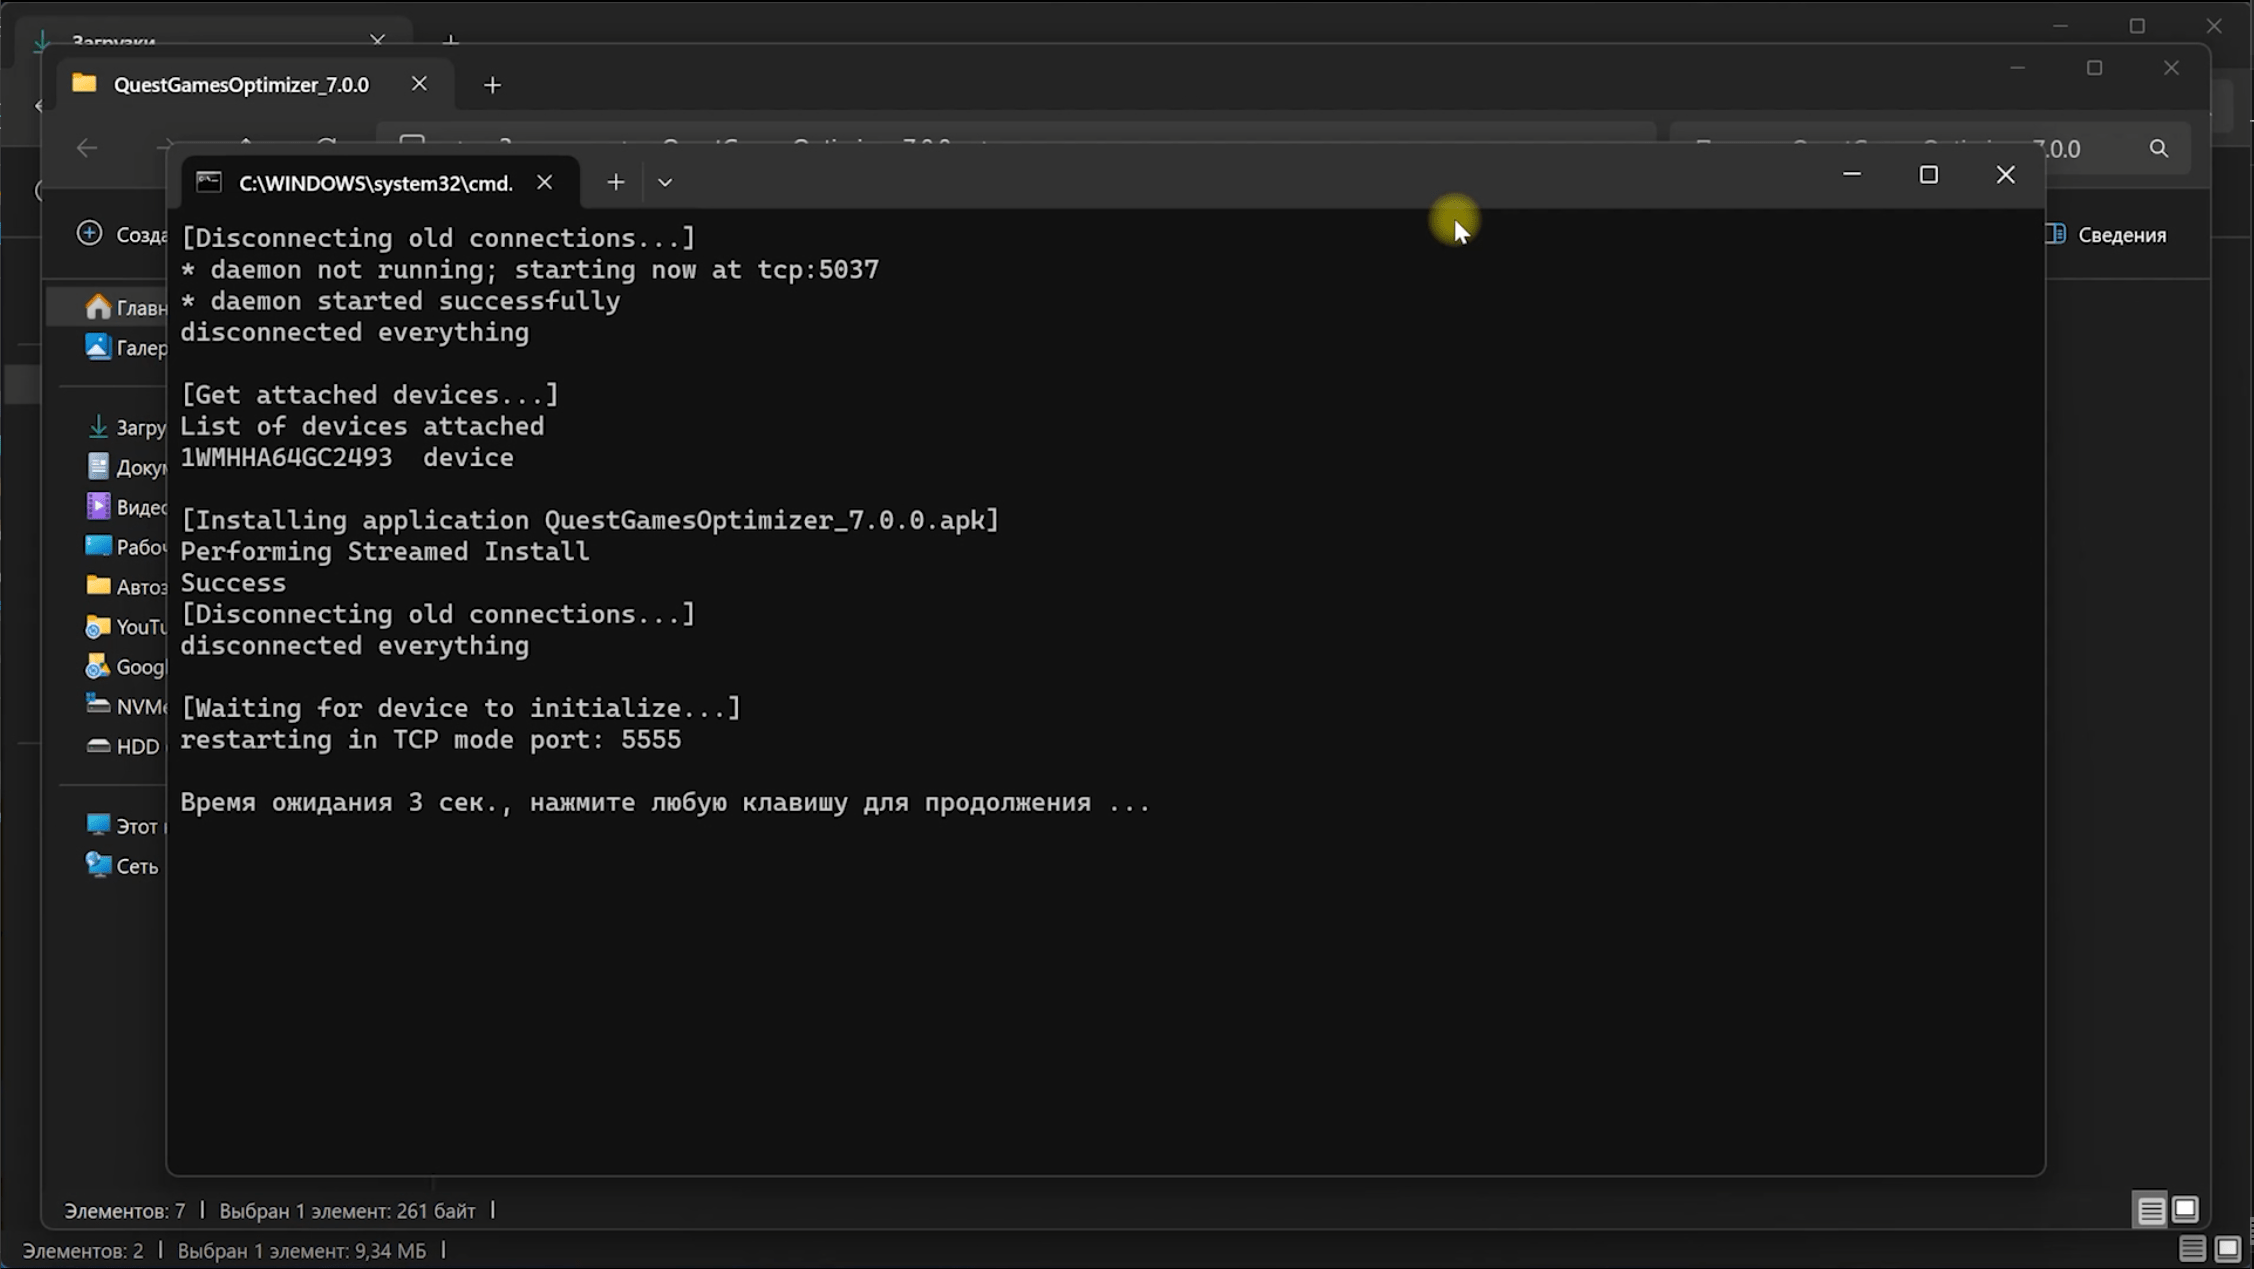
Task: Maximize the terminal window
Action: pos(1928,175)
